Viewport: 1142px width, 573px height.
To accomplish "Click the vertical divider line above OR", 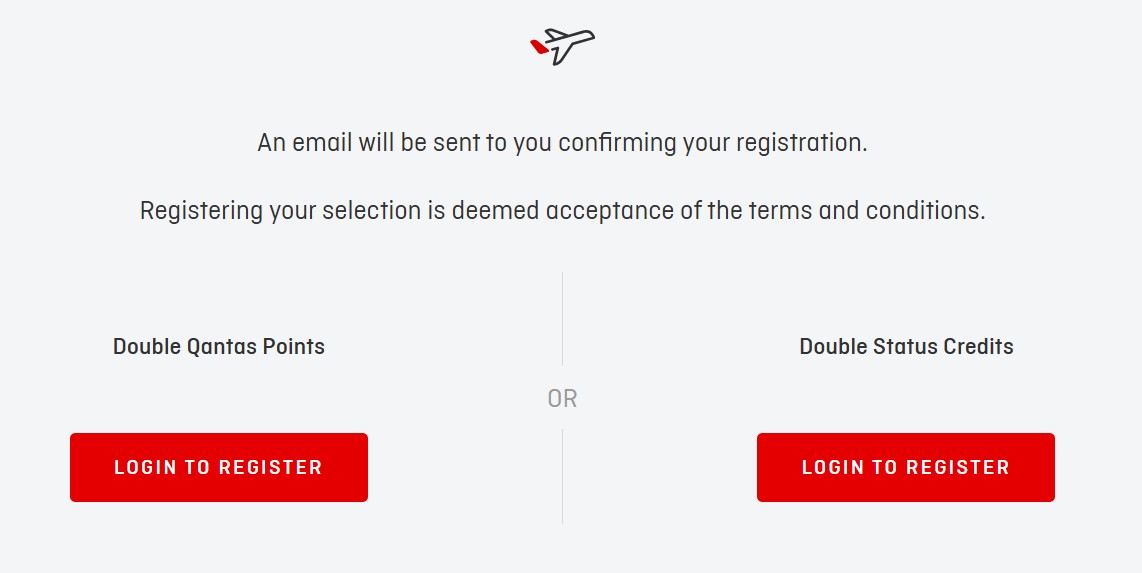I will pyautogui.click(x=562, y=318).
